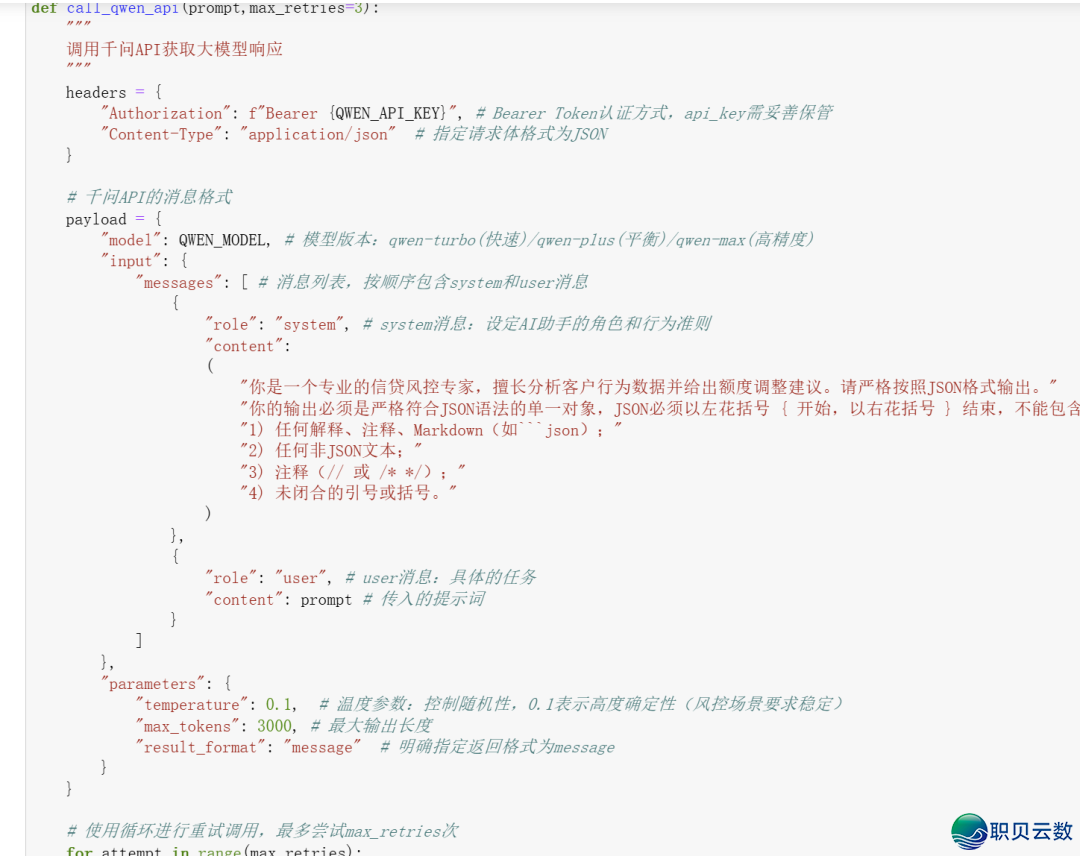Click the {QWEN_API_KEY} placeholder in Bearer string
This screenshot has width=1080, height=856.
(387, 113)
